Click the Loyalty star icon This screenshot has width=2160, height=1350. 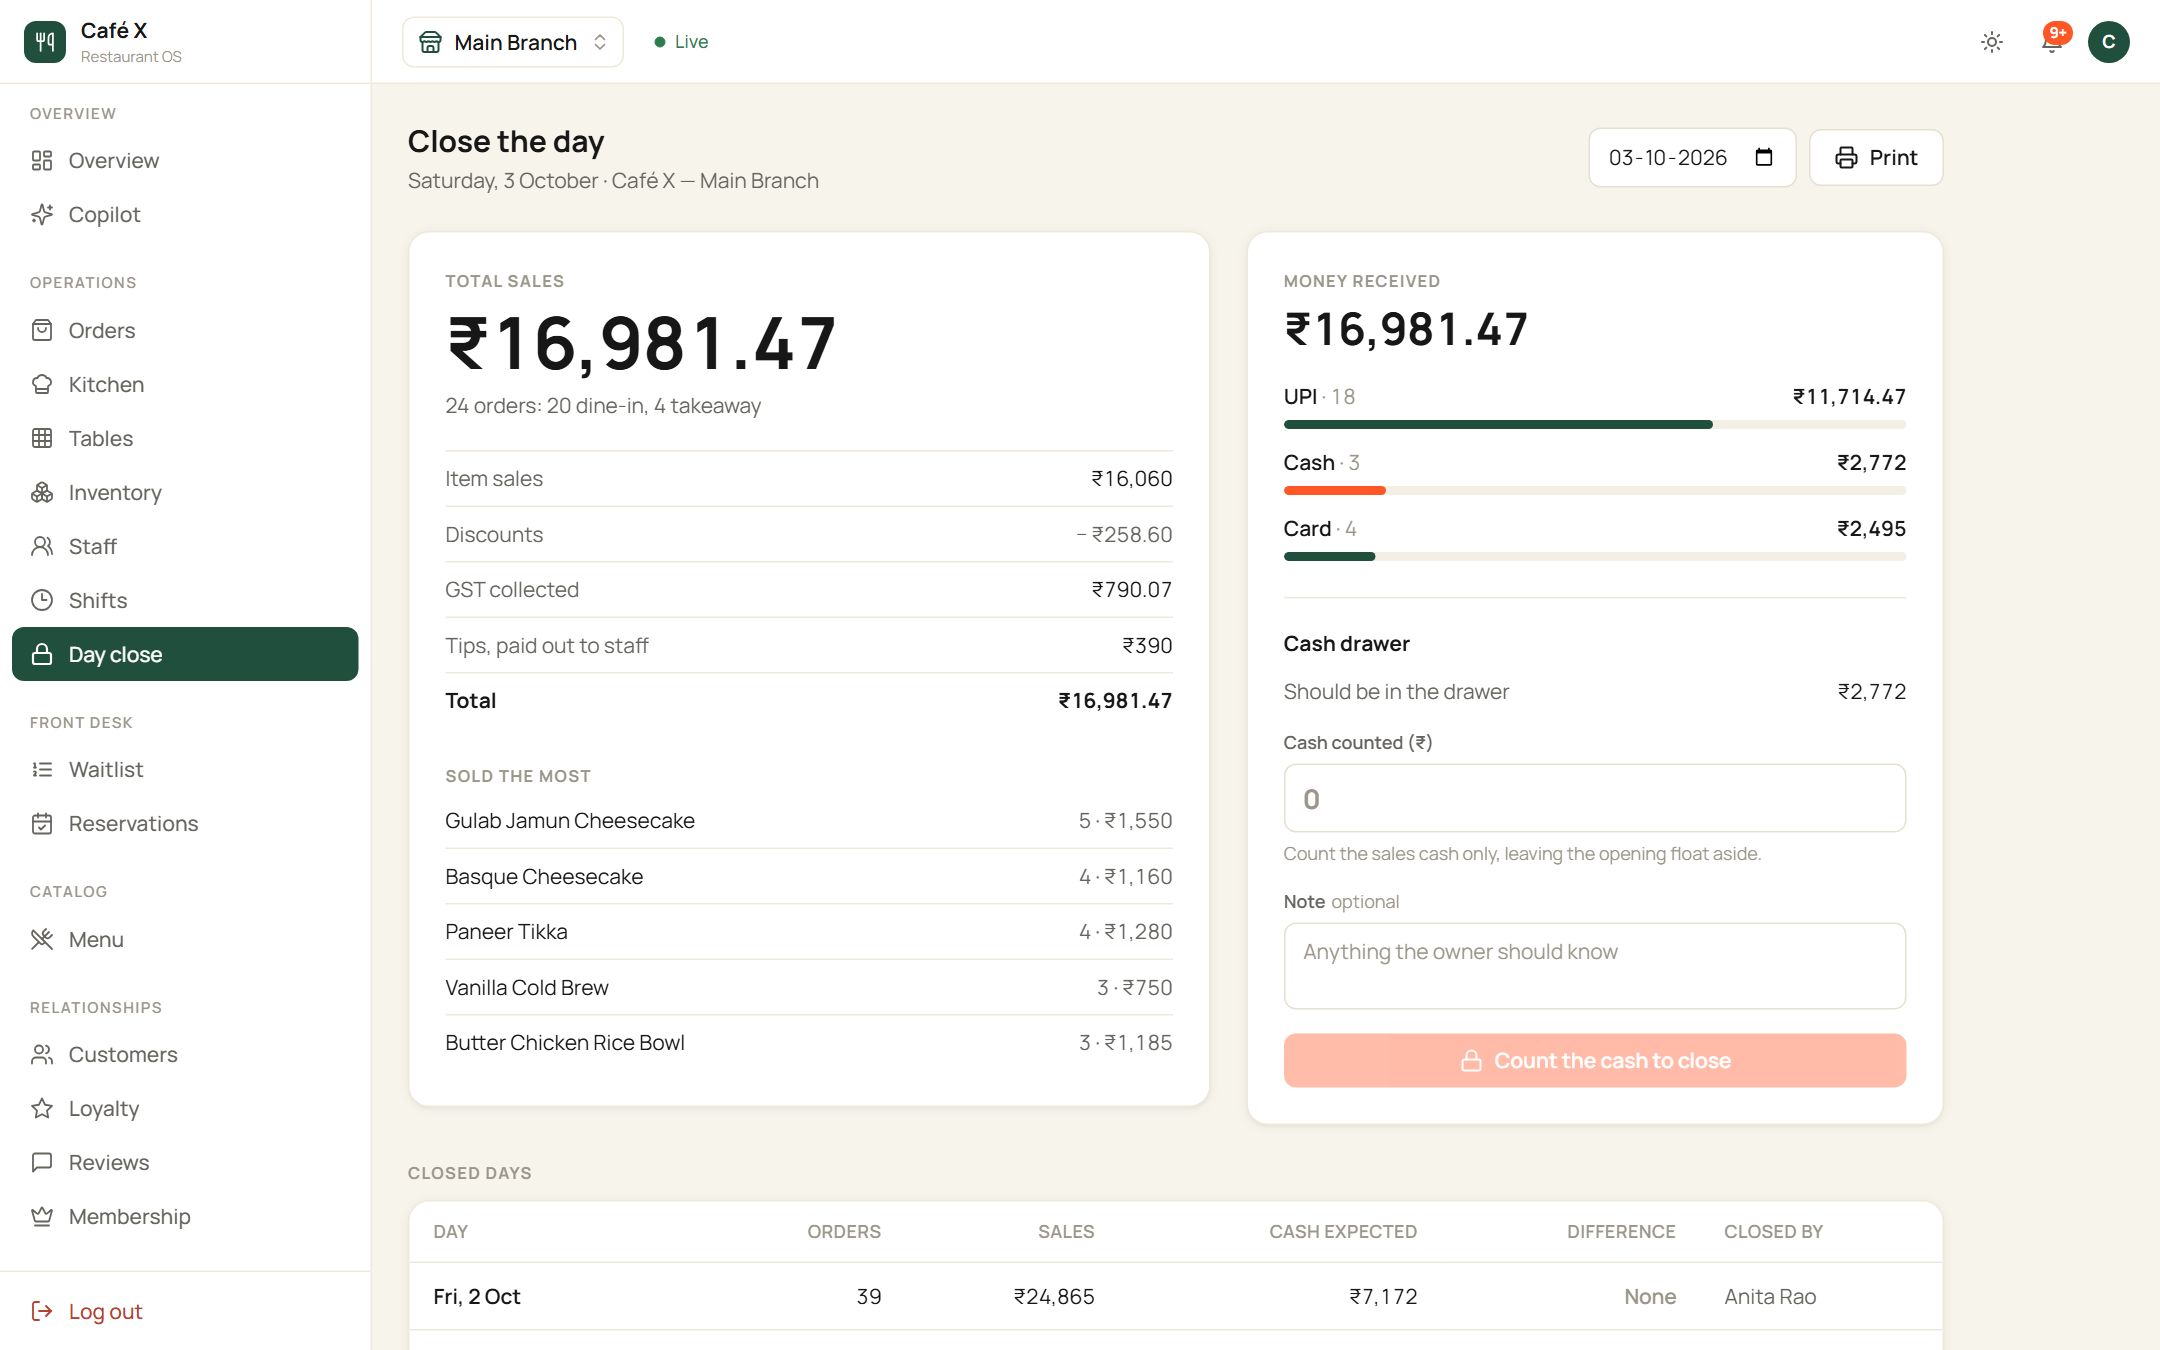pyautogui.click(x=42, y=1108)
